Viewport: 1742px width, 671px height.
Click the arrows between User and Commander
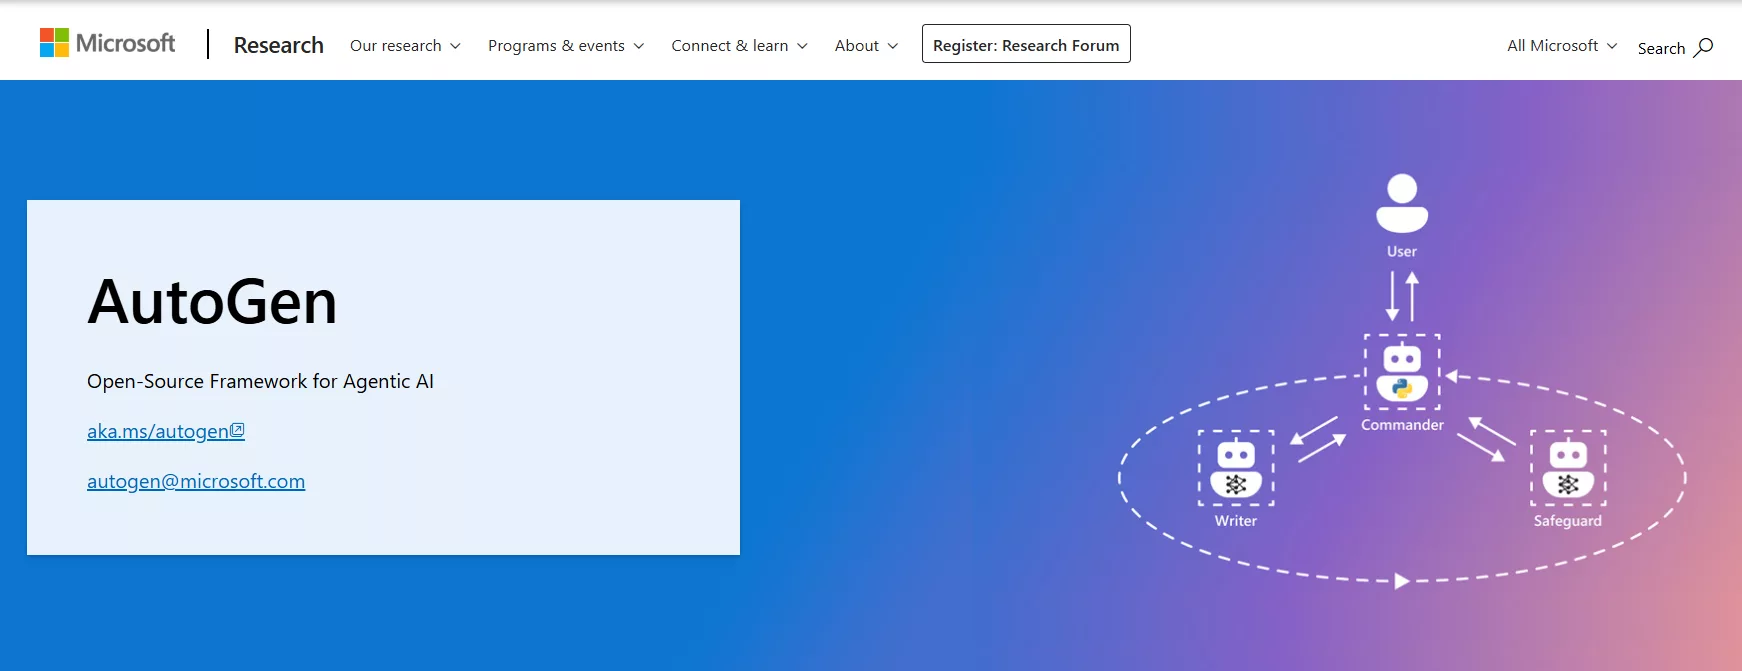click(x=1402, y=296)
